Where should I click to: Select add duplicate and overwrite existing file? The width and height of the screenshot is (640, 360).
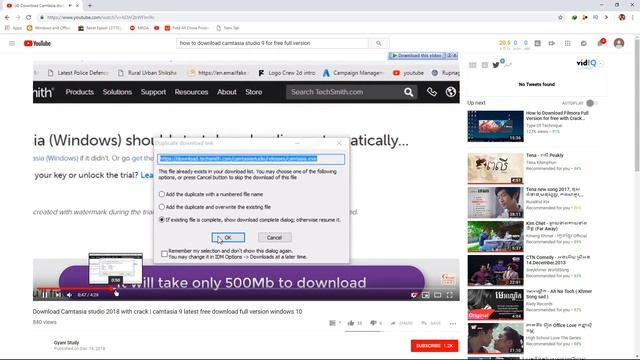(x=162, y=207)
